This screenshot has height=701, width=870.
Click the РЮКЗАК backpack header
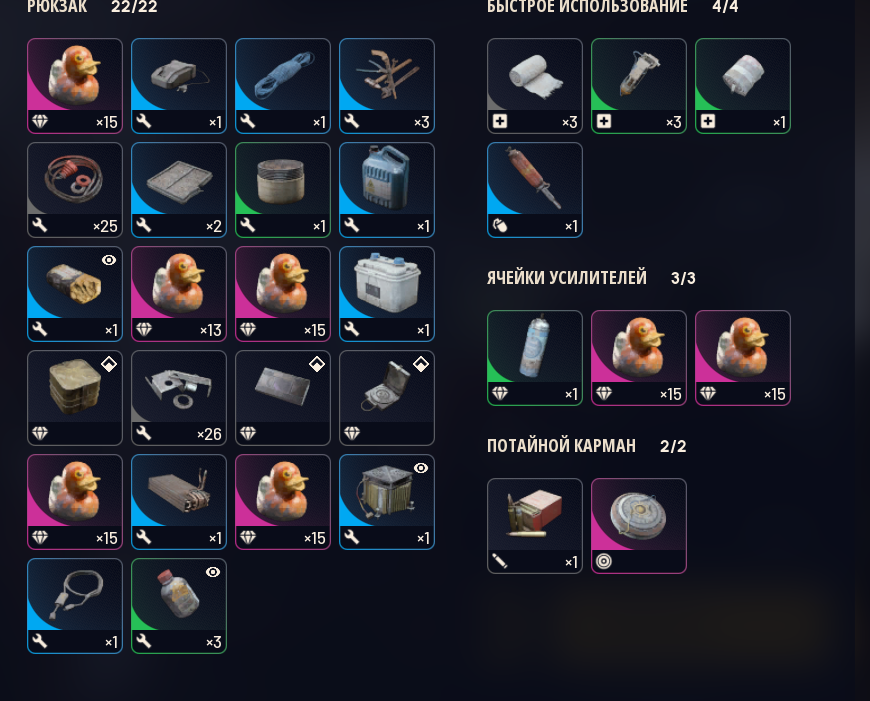[x=57, y=7]
